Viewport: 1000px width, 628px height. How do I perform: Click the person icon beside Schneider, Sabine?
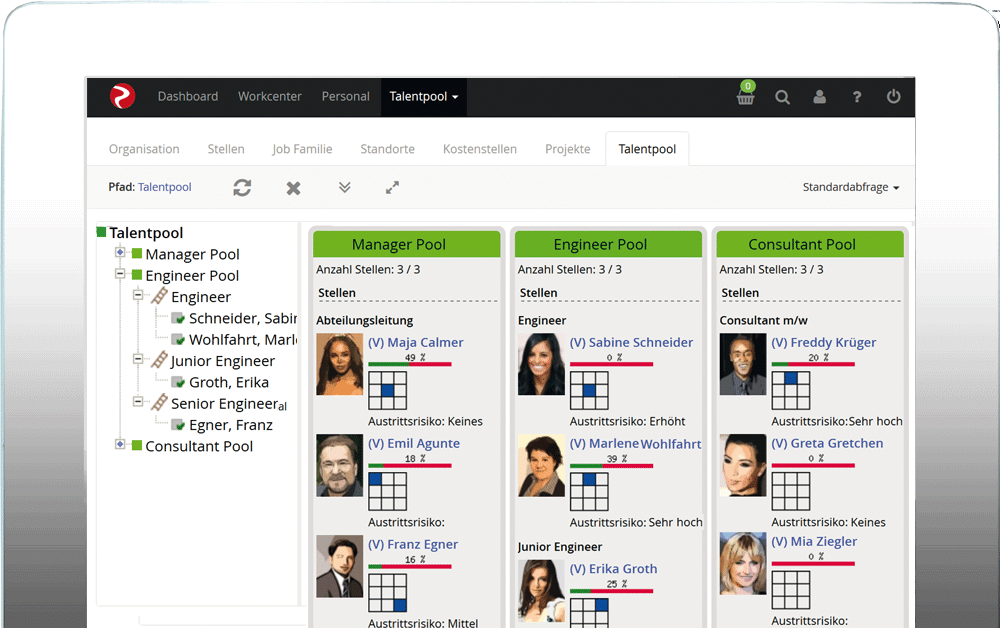pos(178,318)
